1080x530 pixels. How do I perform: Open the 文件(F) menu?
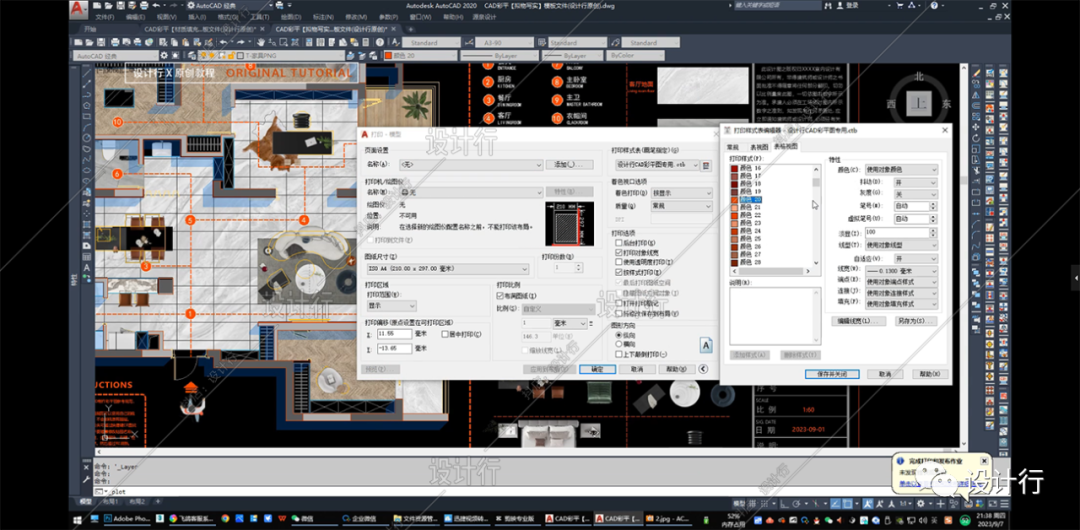[x=105, y=17]
